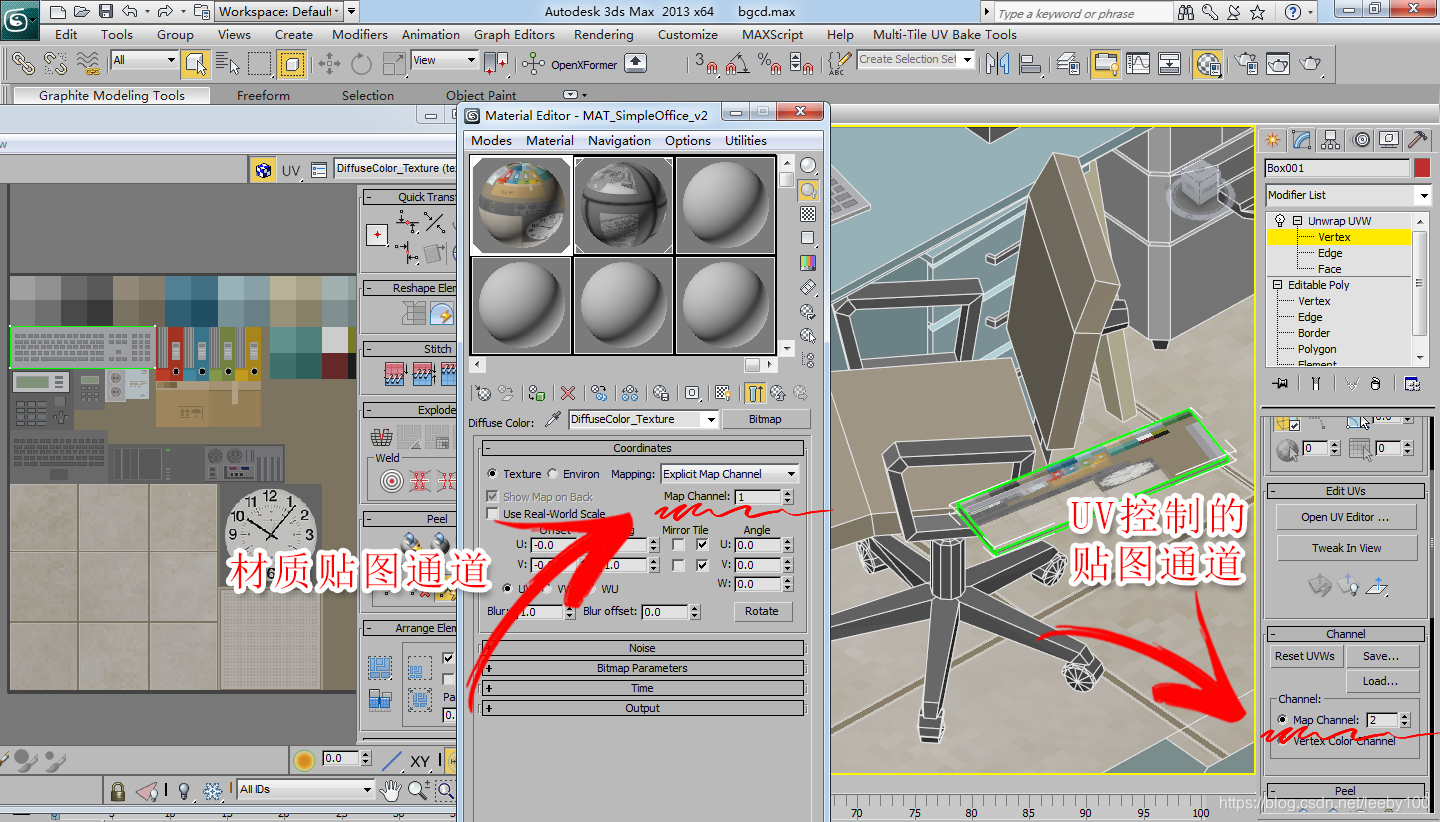
Task: Open Select by Name list
Action: [228, 64]
